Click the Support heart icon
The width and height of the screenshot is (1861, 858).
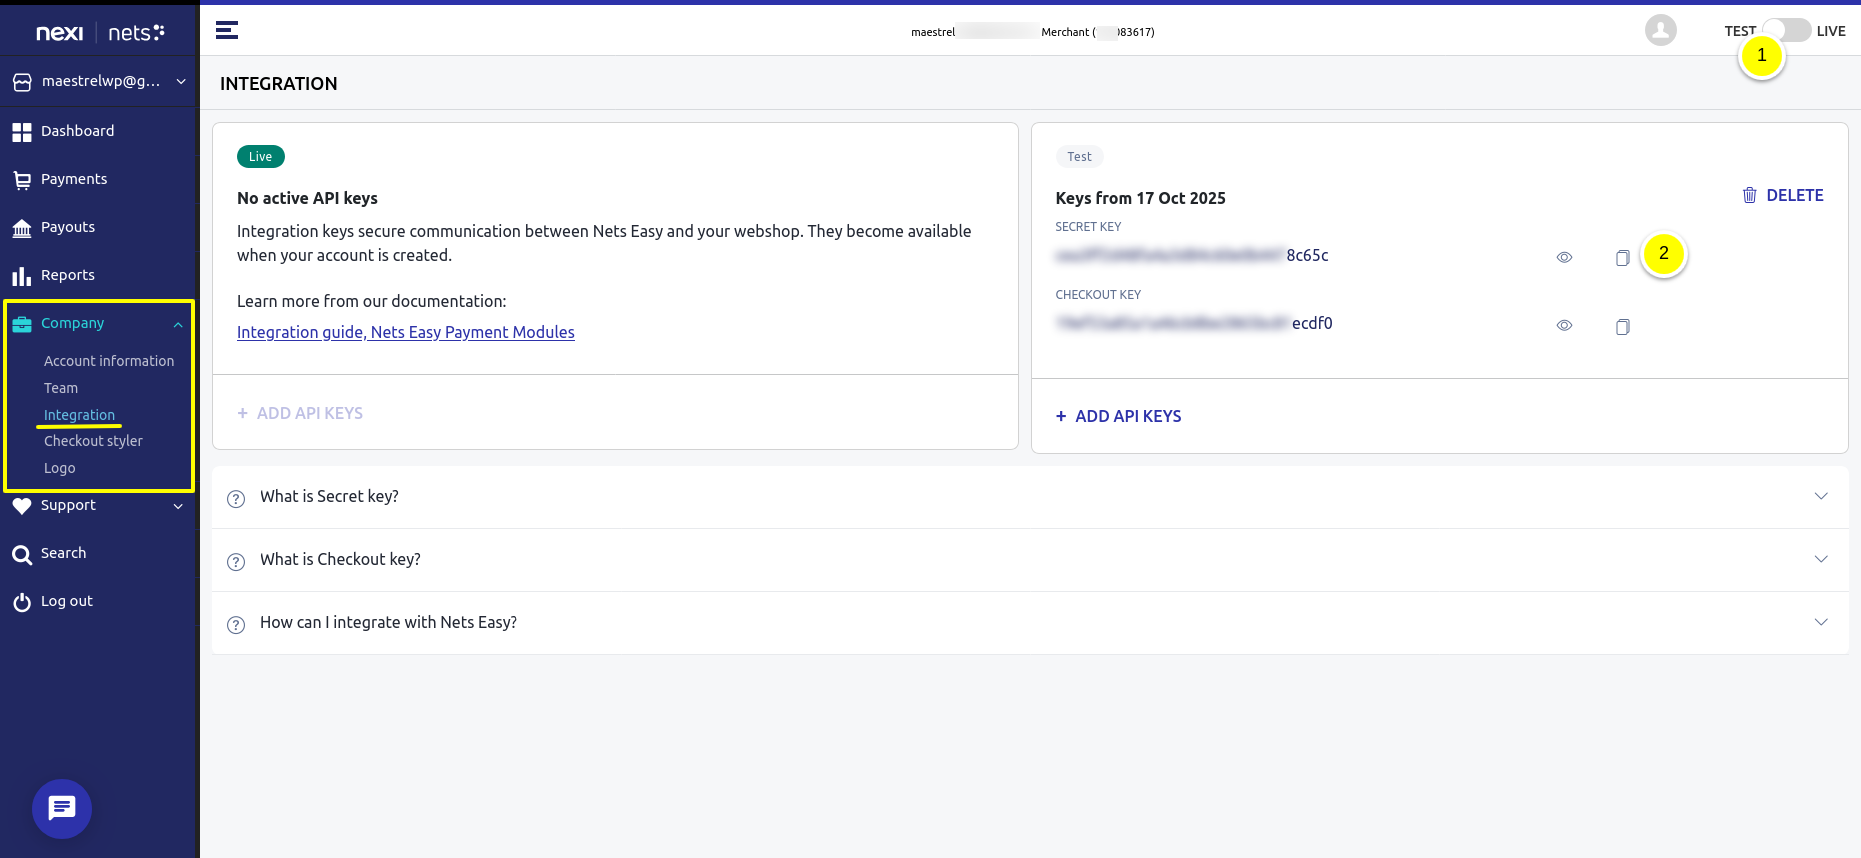click(x=22, y=506)
